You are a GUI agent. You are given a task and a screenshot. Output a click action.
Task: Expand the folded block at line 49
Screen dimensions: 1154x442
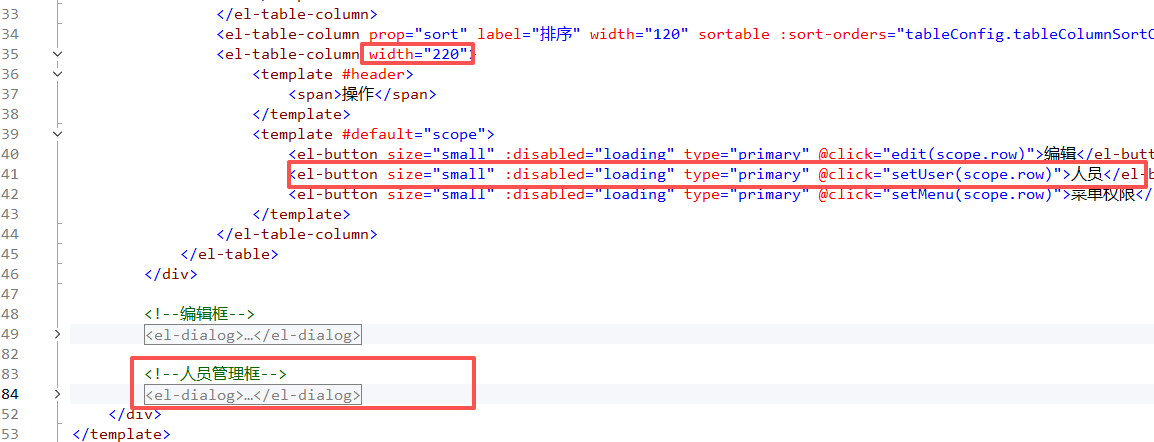(57, 334)
